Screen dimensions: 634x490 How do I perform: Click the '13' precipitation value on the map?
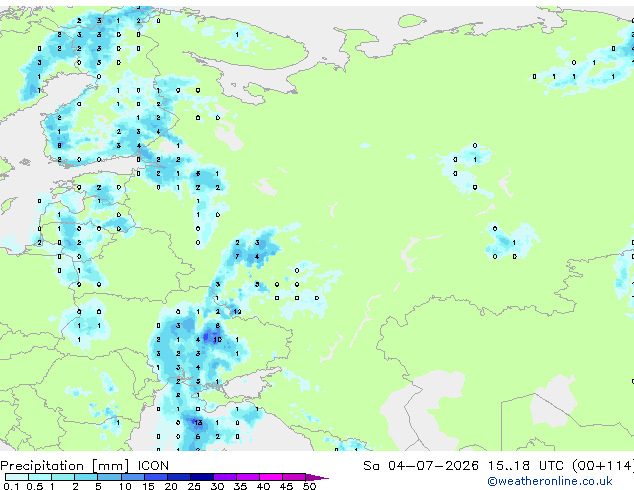198,422
